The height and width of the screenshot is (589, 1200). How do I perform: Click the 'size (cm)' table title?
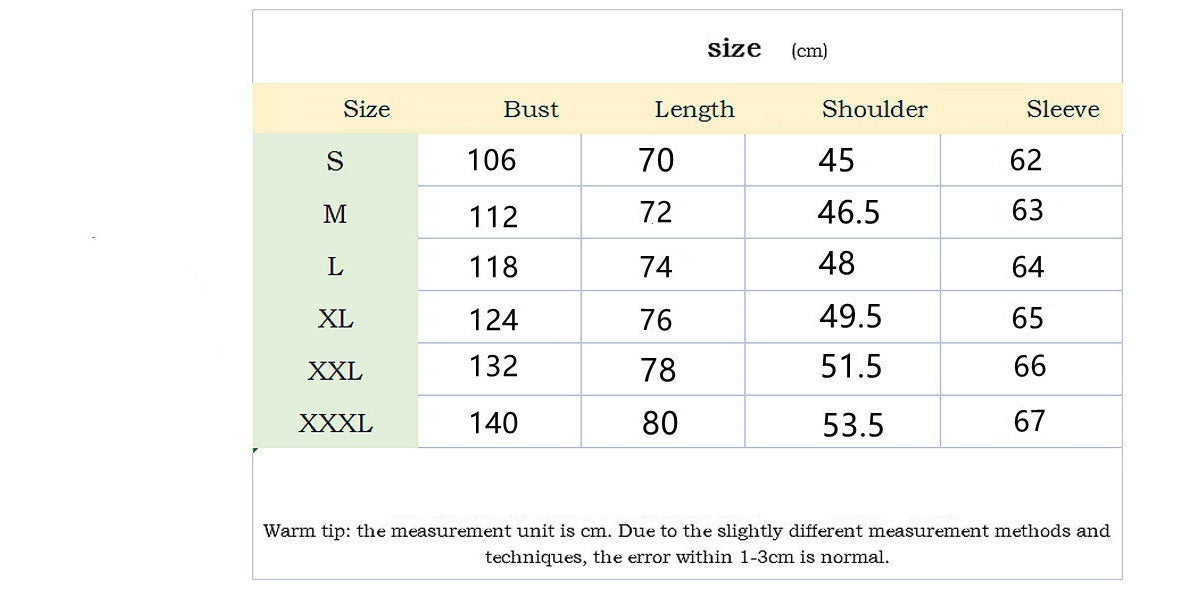click(x=766, y=49)
